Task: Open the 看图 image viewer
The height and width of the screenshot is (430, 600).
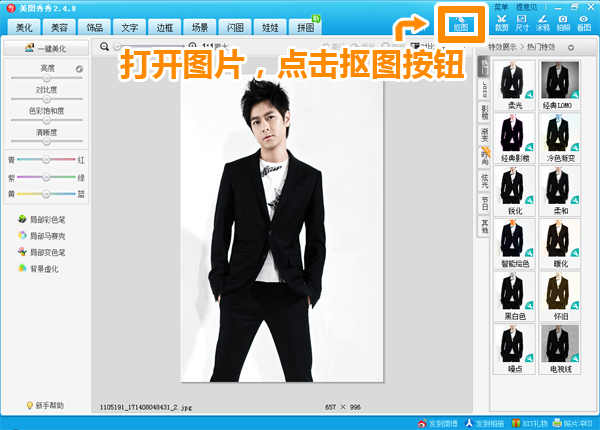Action: click(584, 23)
